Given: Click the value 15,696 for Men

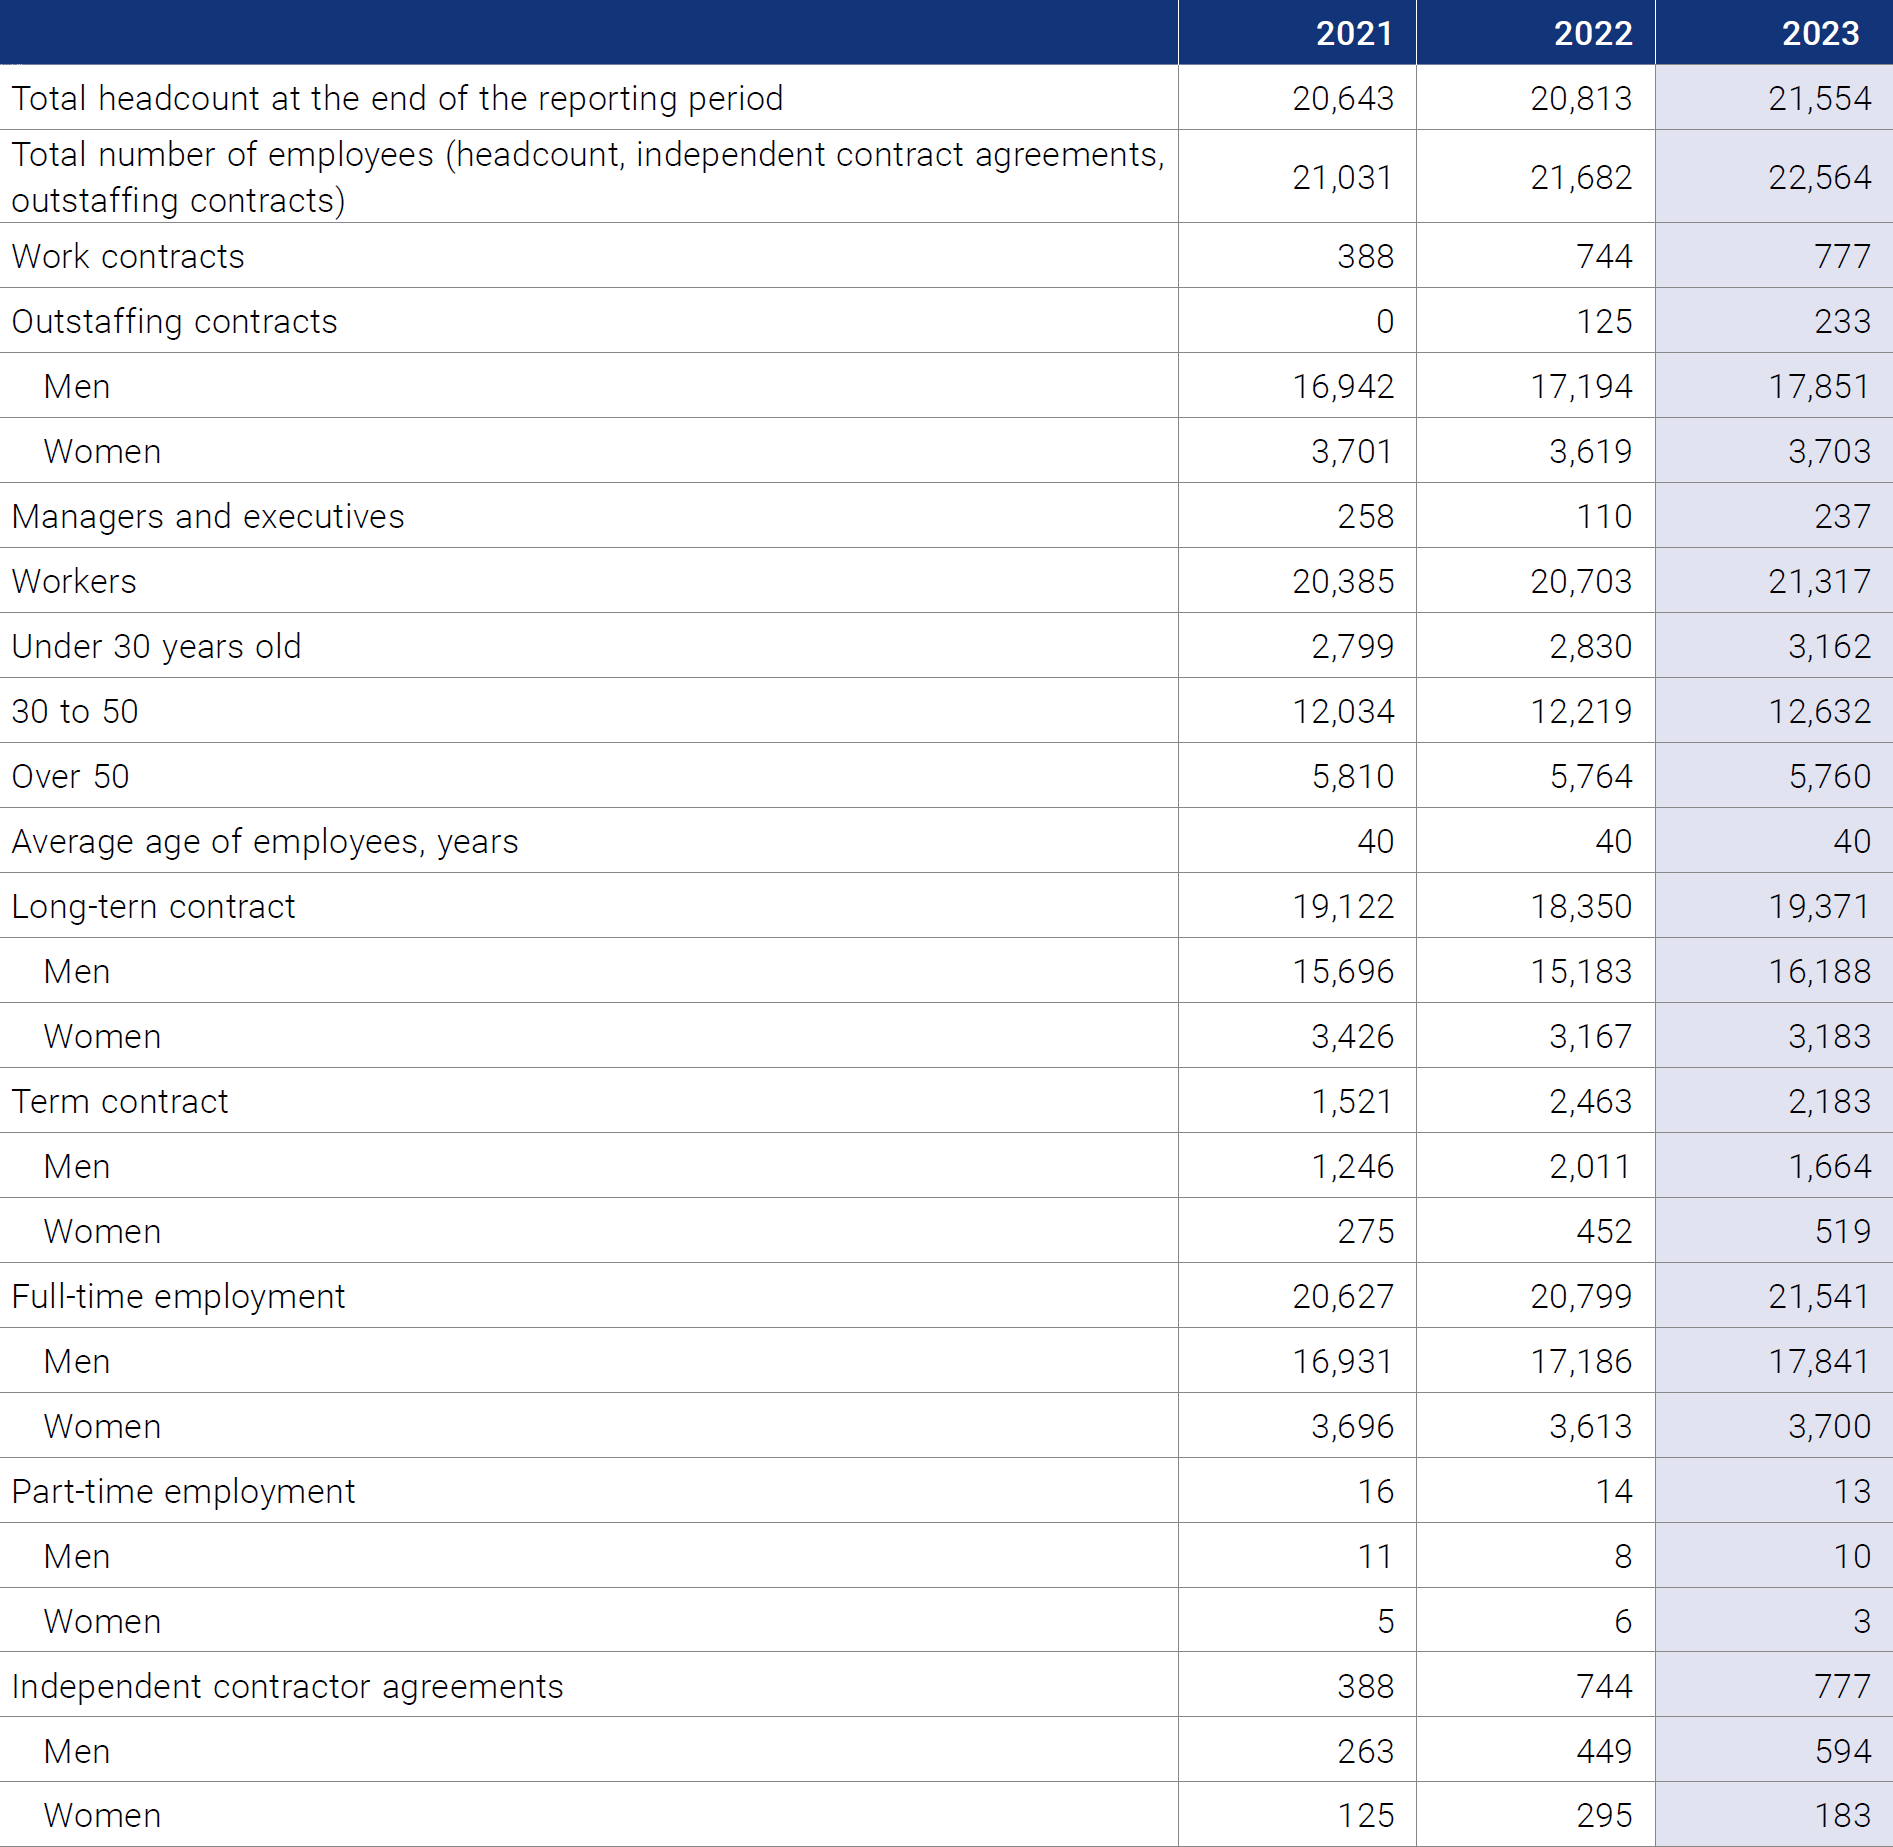Looking at the screenshot, I should 1343,971.
